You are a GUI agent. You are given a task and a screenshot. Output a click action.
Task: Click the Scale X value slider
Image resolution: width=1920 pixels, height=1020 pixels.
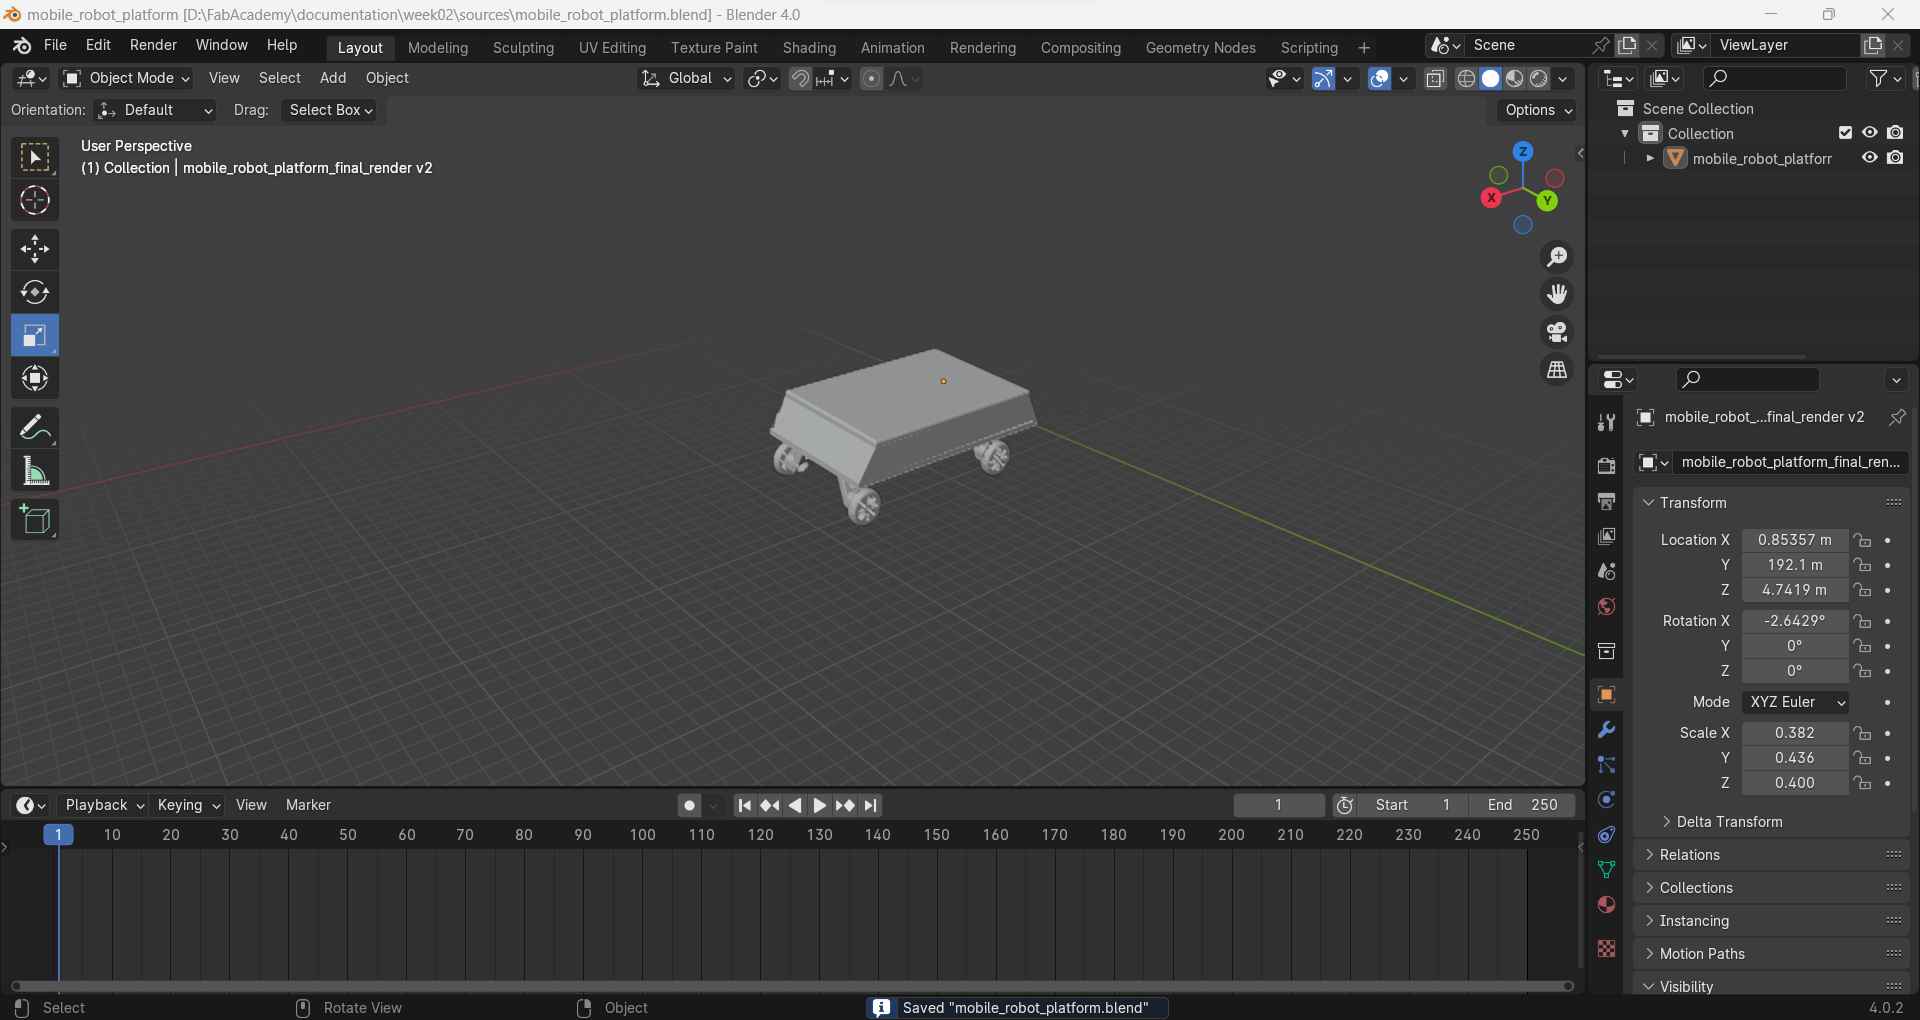[x=1795, y=733]
